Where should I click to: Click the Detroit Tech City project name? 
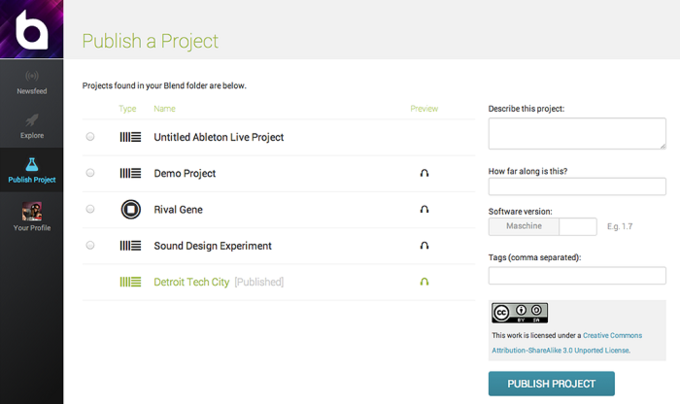(x=191, y=282)
